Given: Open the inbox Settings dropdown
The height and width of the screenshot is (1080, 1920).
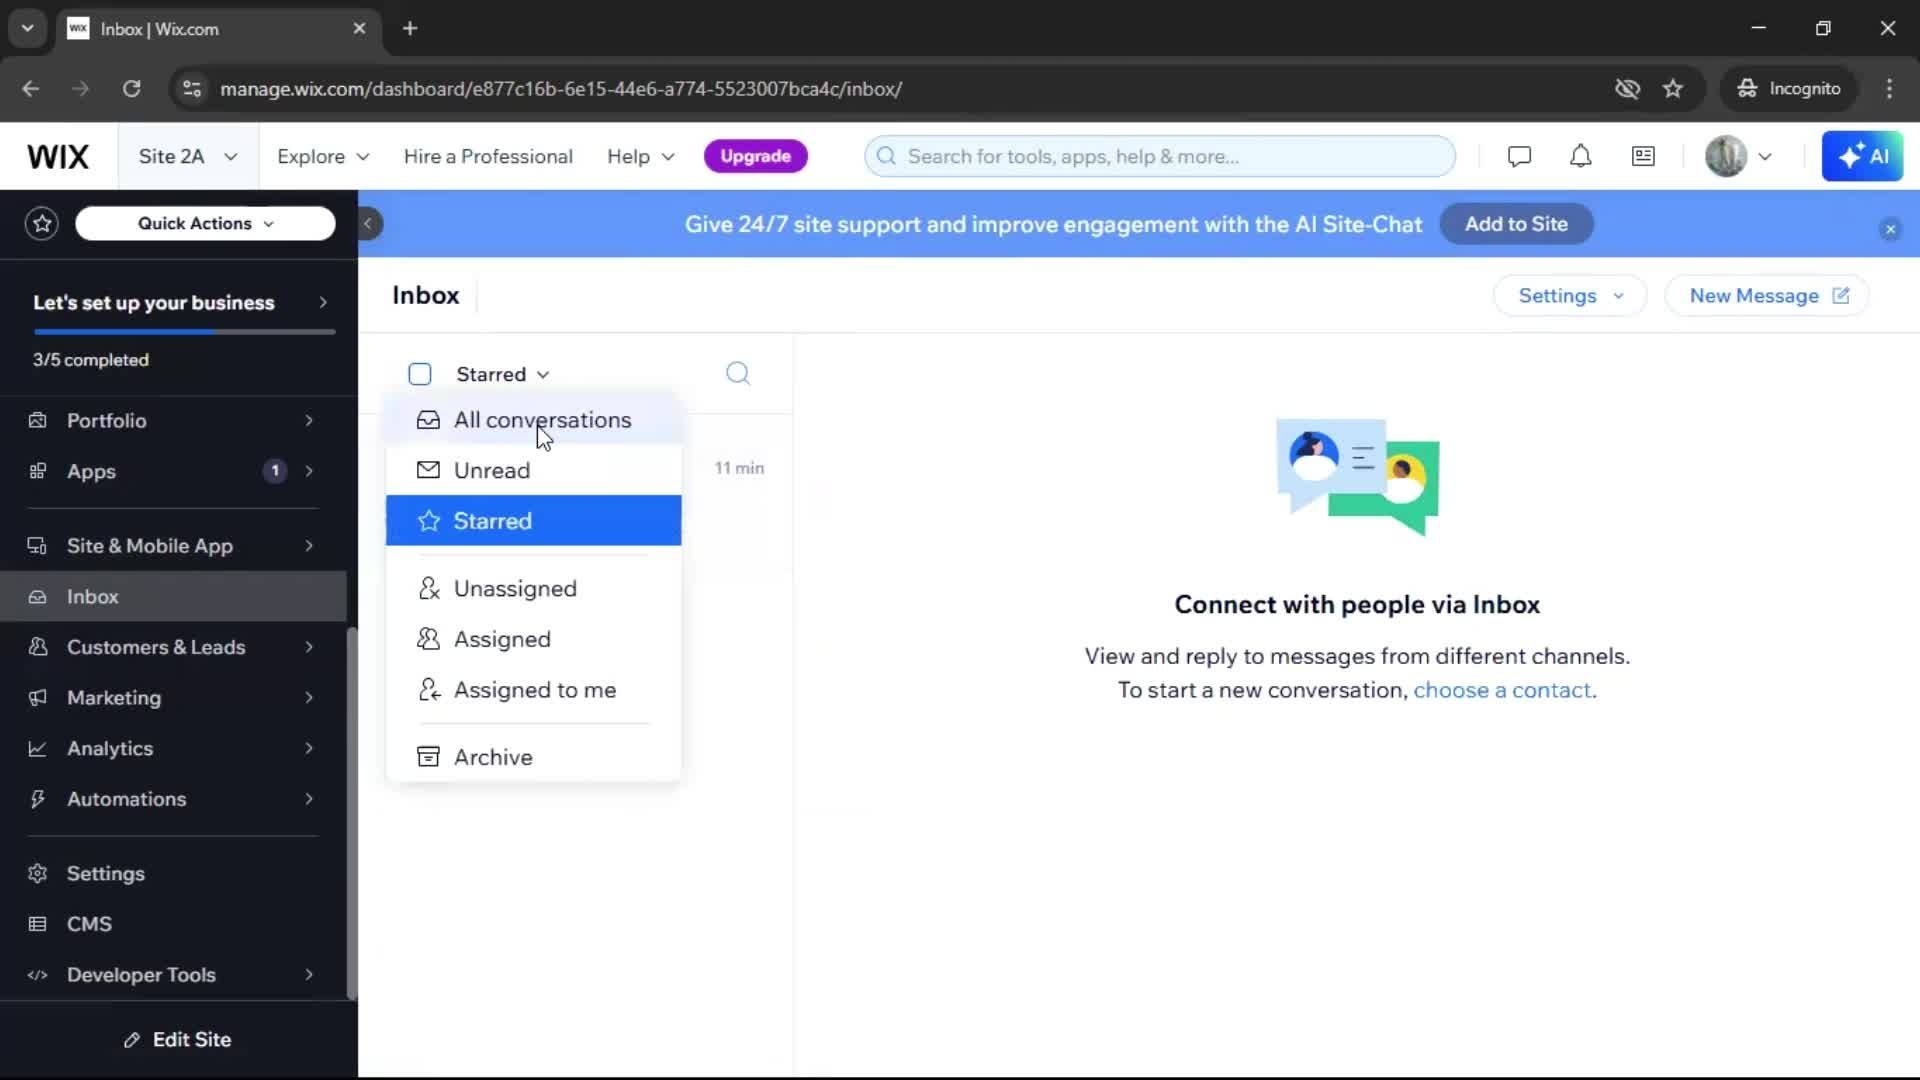Looking at the screenshot, I should pyautogui.click(x=1570, y=296).
